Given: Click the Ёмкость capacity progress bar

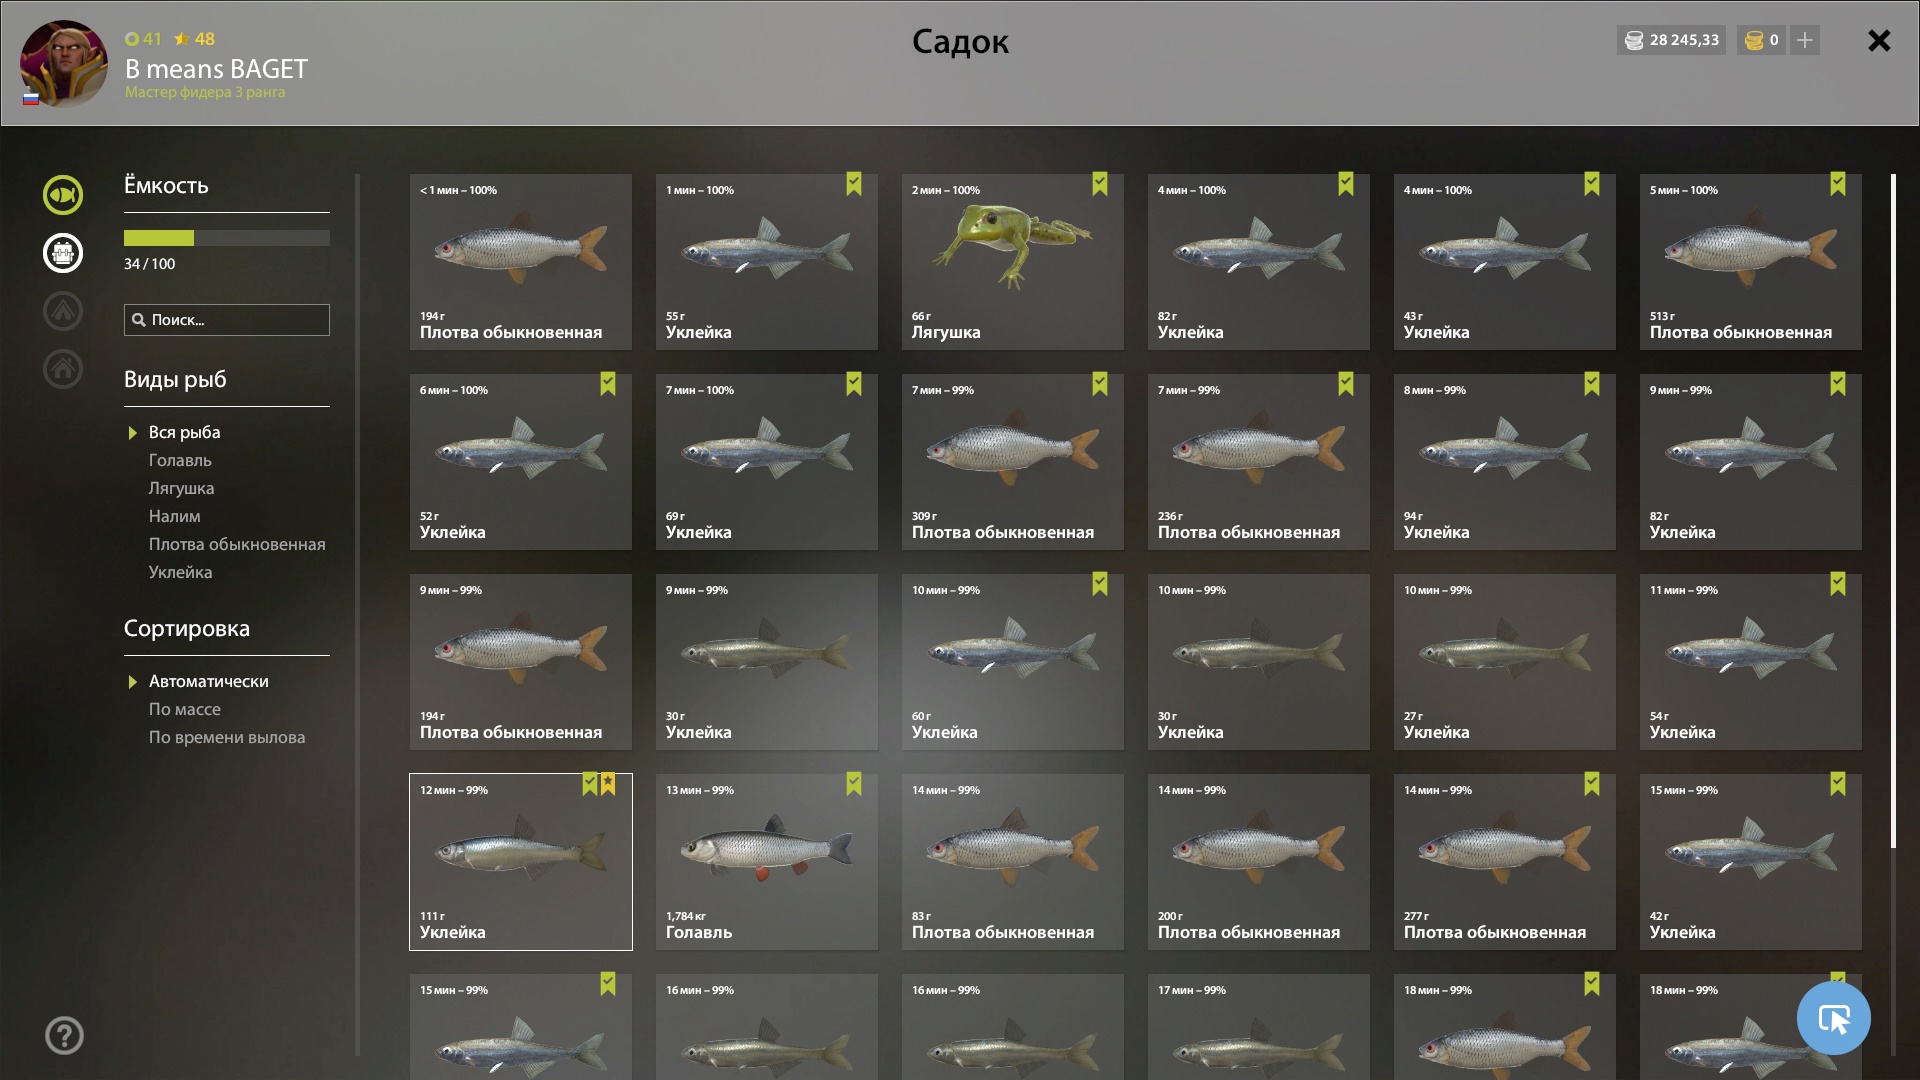Looking at the screenshot, I should coord(227,238).
